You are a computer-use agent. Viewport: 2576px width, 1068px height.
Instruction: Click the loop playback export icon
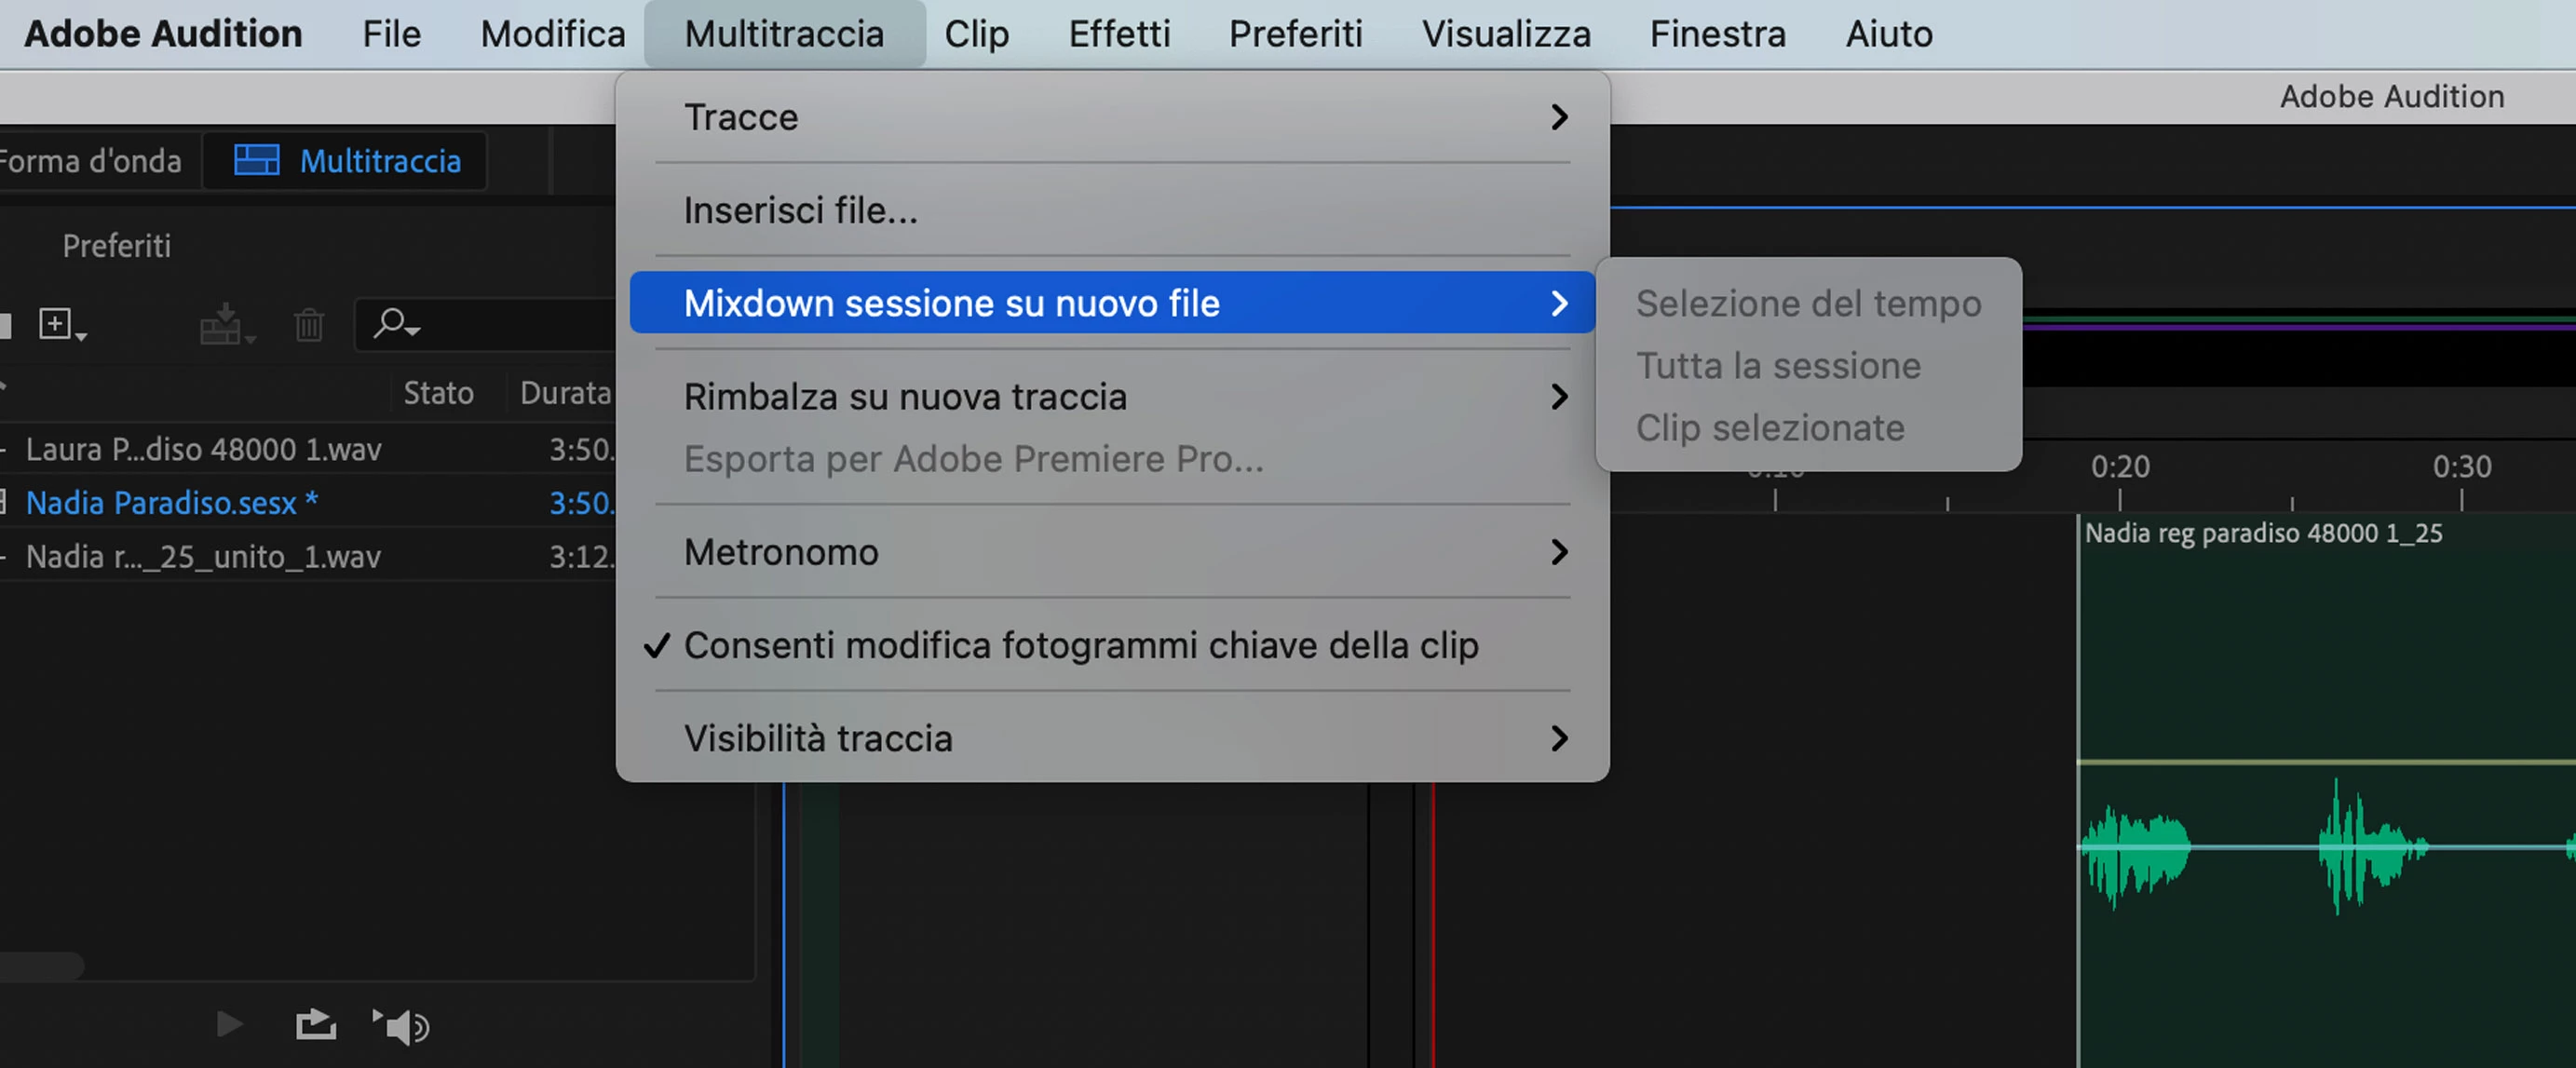click(315, 1025)
